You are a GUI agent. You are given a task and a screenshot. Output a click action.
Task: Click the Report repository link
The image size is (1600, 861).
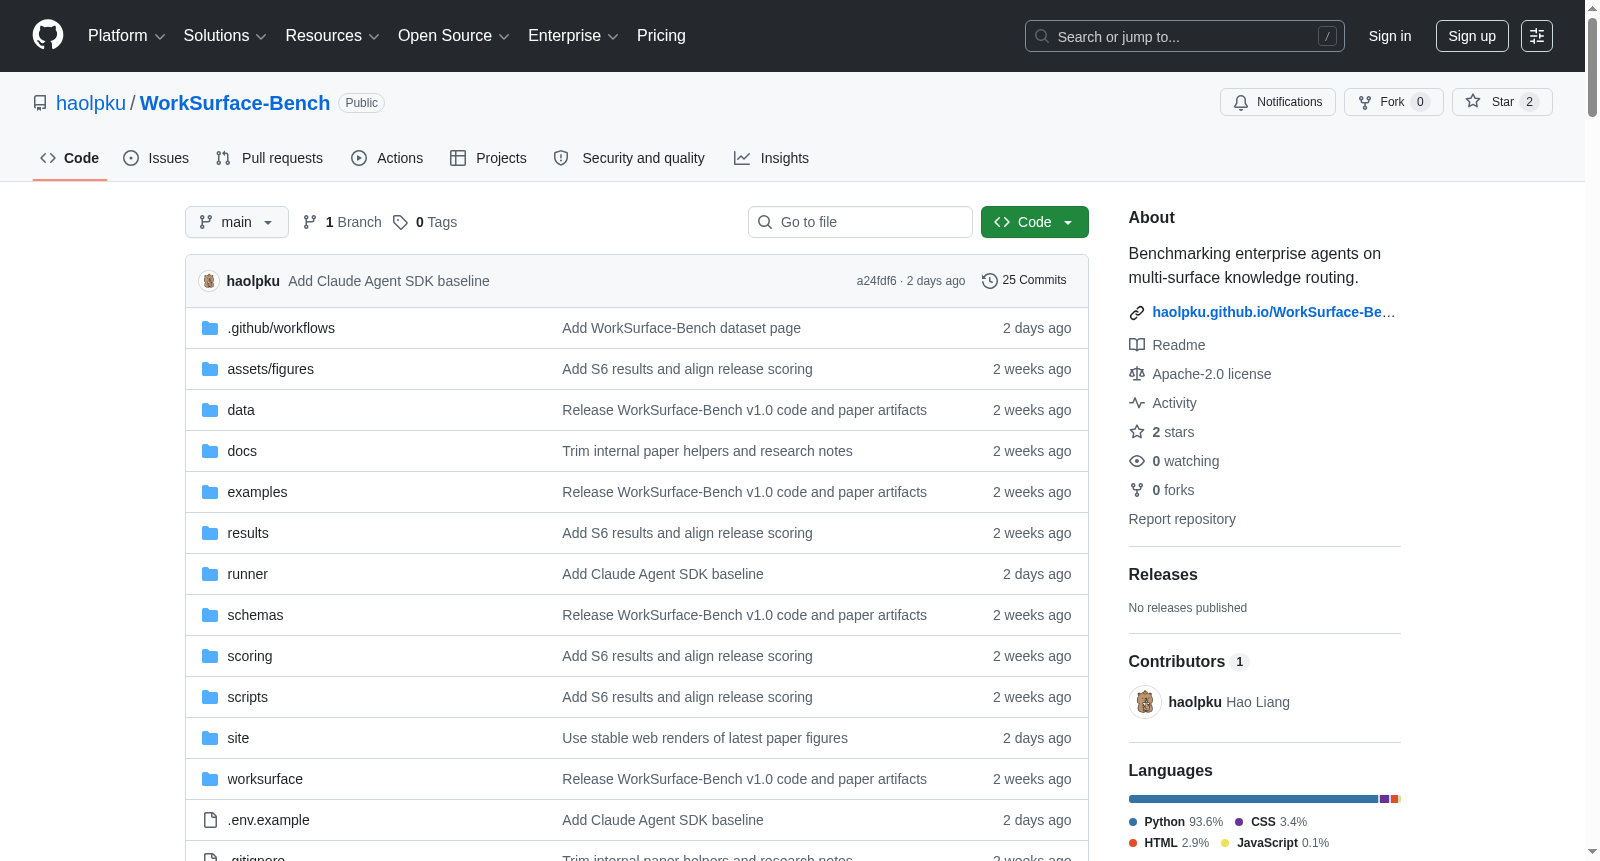(1182, 519)
